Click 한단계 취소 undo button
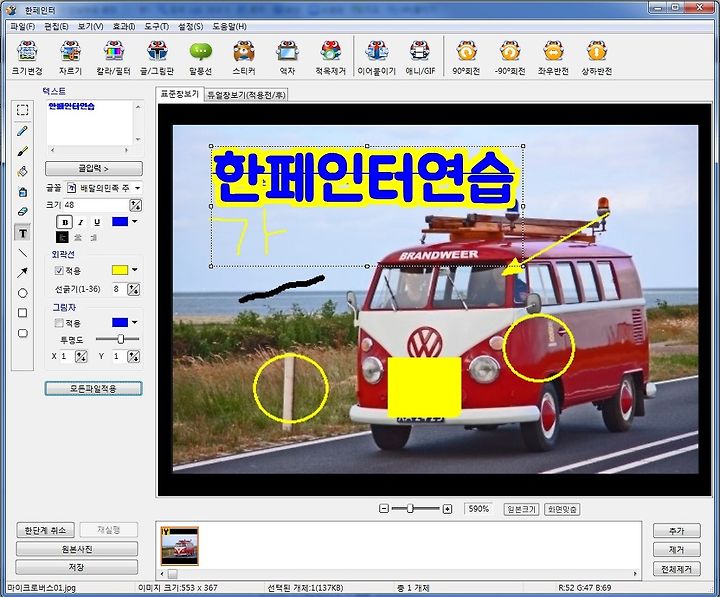 click(45, 530)
